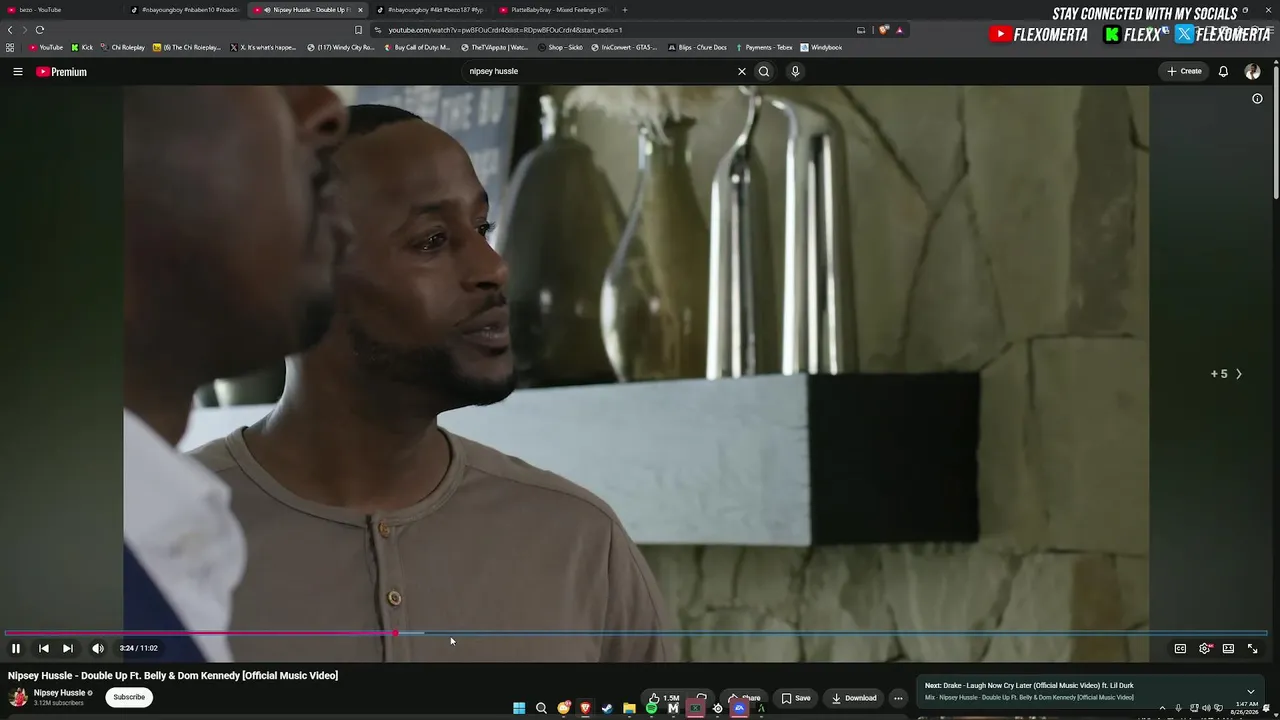Viewport: 1280px width, 720px height.
Task: Open the Buy Call of Duty bookmark
Action: (417, 47)
